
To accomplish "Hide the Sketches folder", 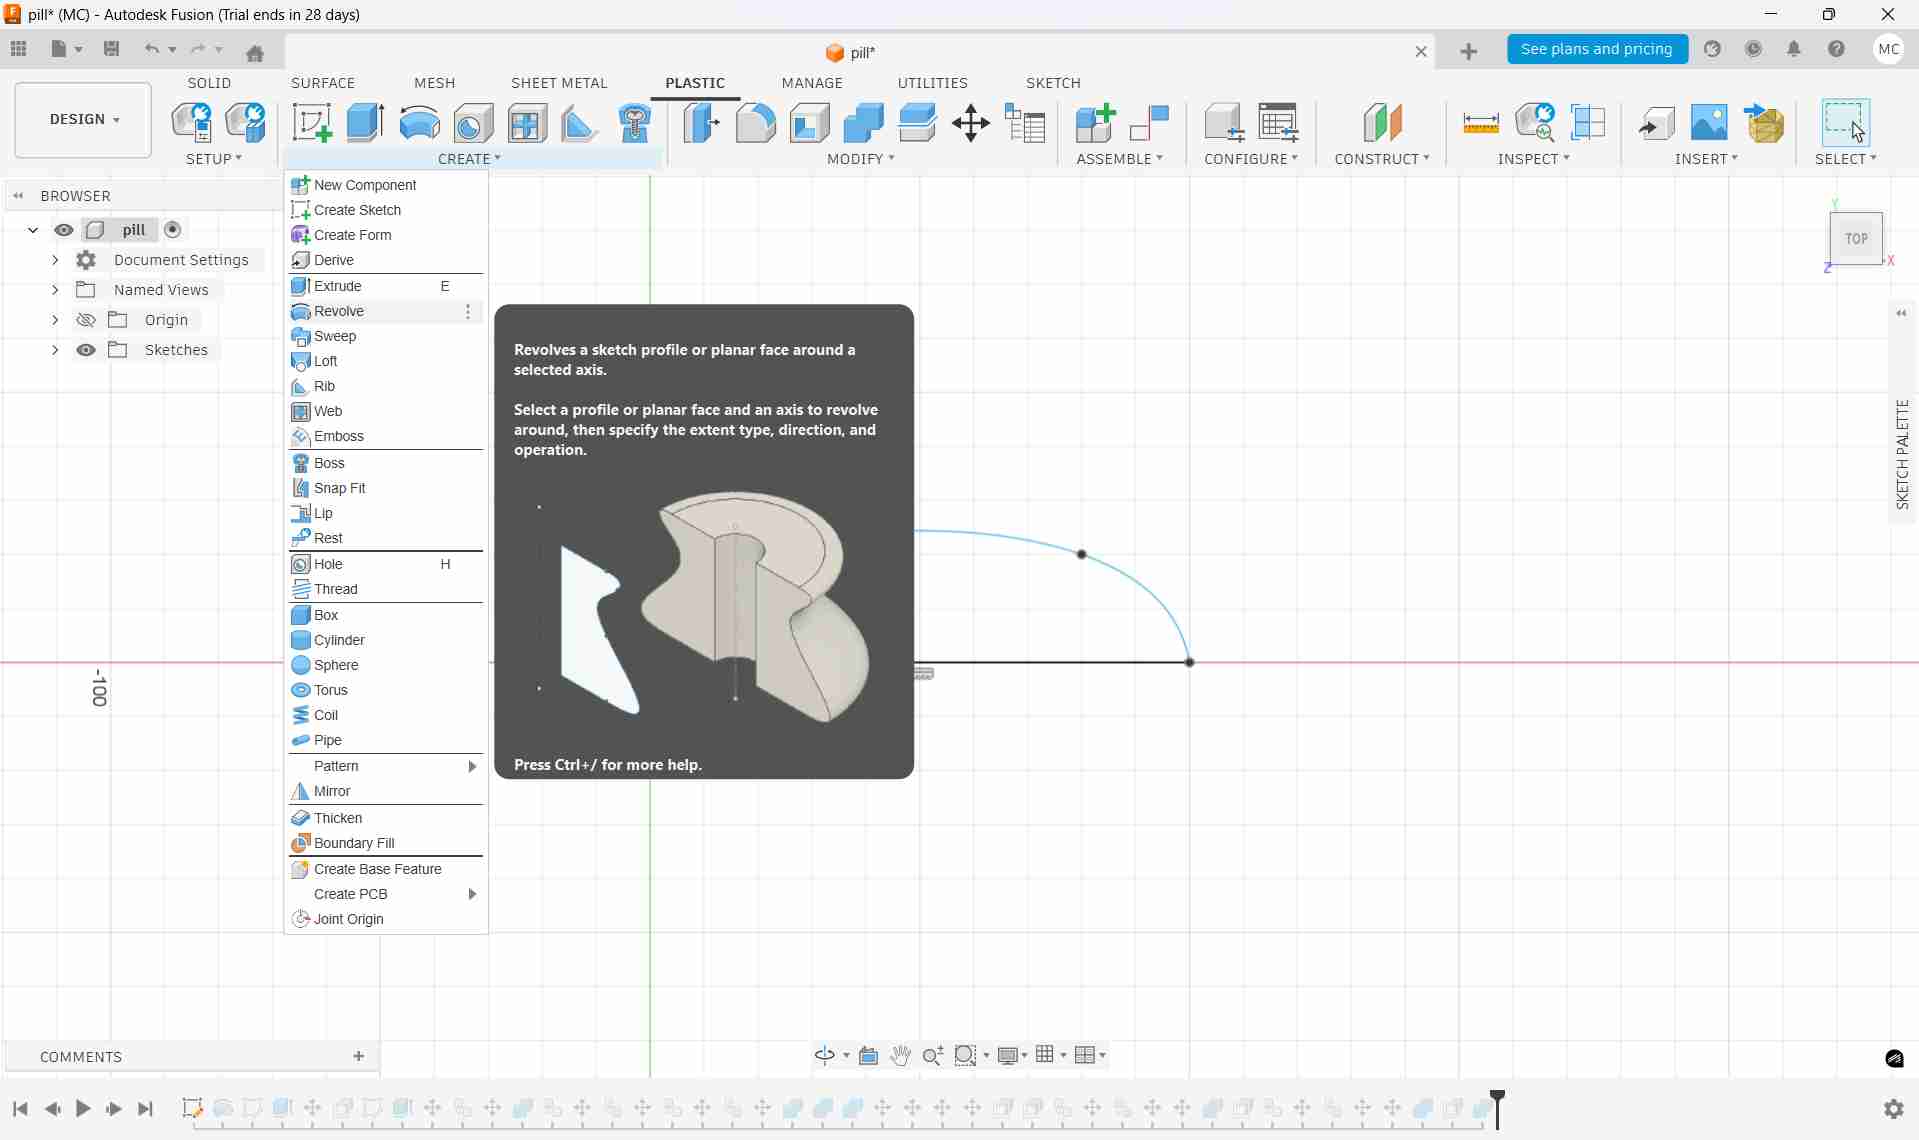I will tap(86, 349).
